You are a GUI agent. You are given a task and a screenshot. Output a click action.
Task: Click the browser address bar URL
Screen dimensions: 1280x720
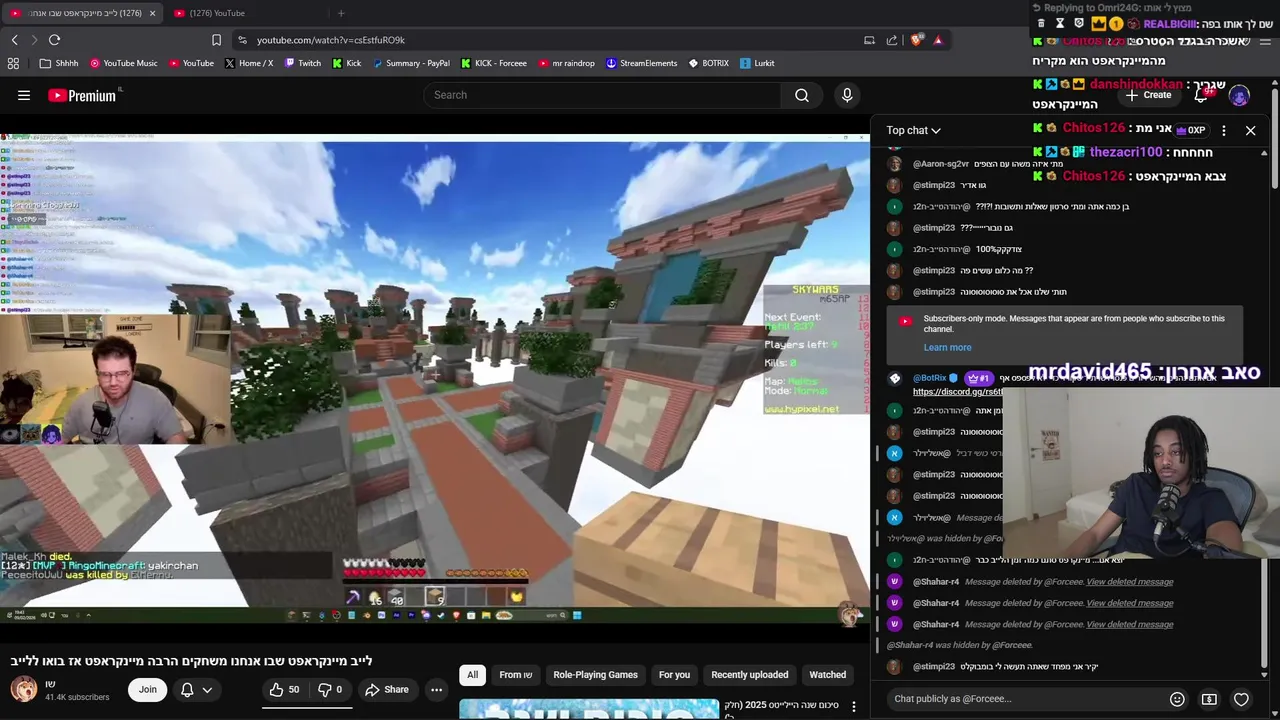point(330,40)
